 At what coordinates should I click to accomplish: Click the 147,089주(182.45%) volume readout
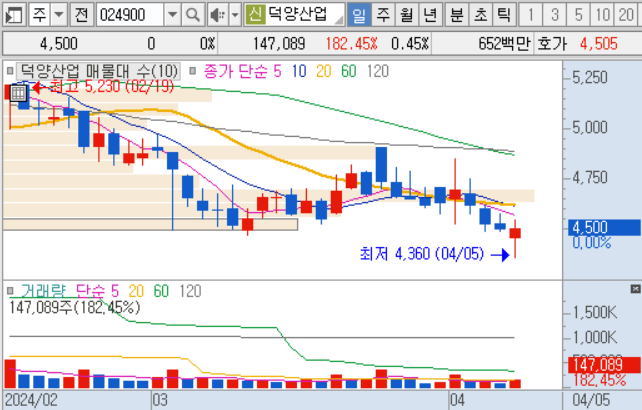click(75, 307)
